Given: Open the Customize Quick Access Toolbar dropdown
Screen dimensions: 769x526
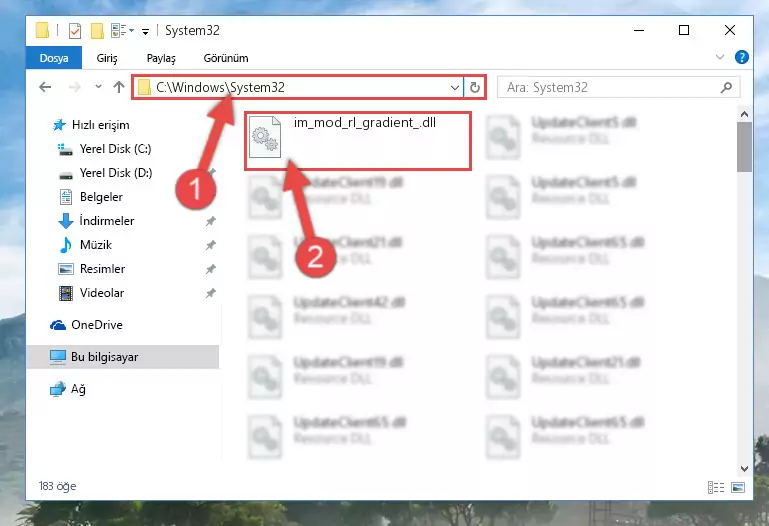Looking at the screenshot, I should 145,32.
